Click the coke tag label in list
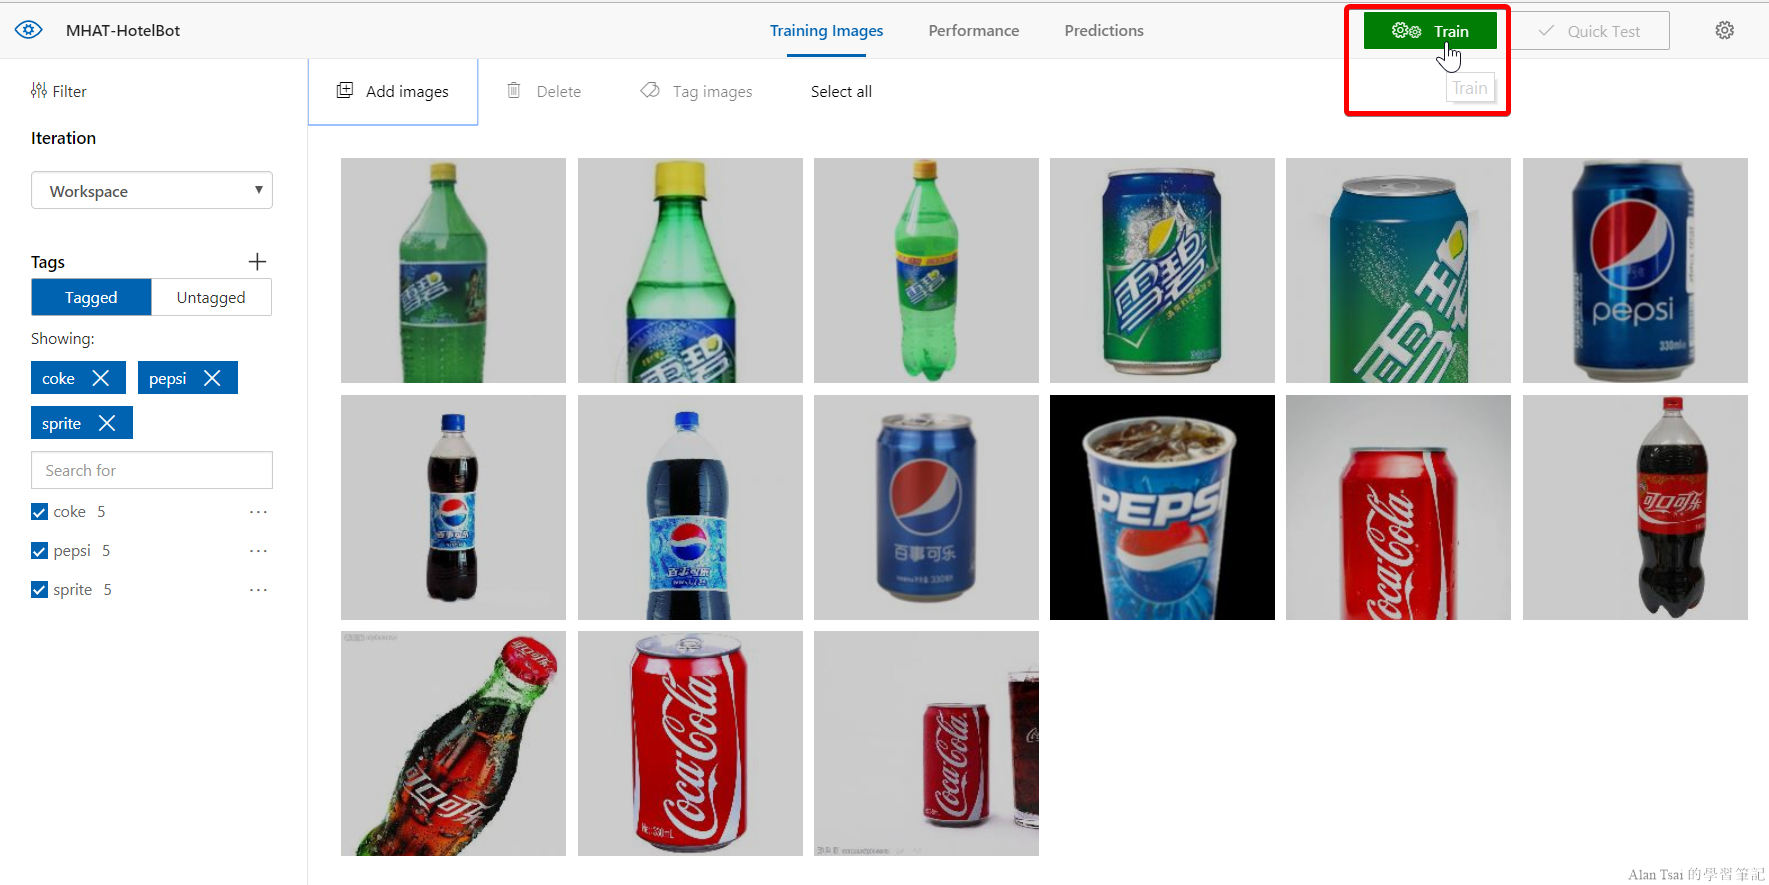 coord(69,512)
